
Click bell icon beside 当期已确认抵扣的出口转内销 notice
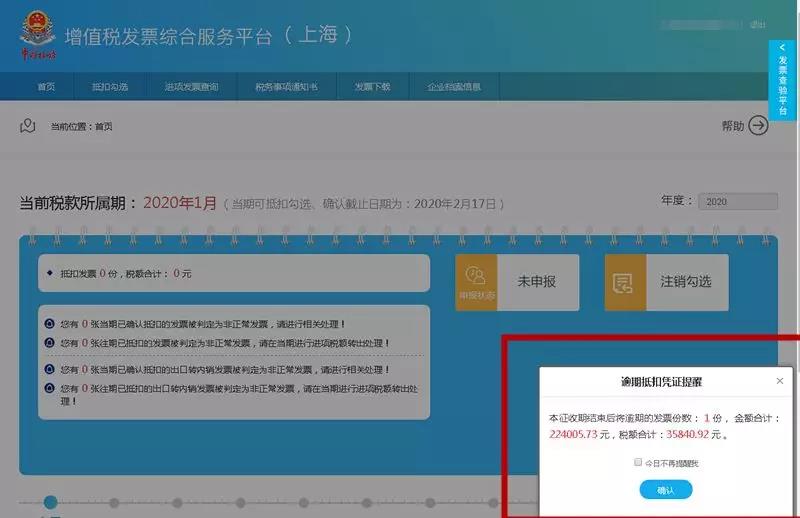click(x=49, y=369)
